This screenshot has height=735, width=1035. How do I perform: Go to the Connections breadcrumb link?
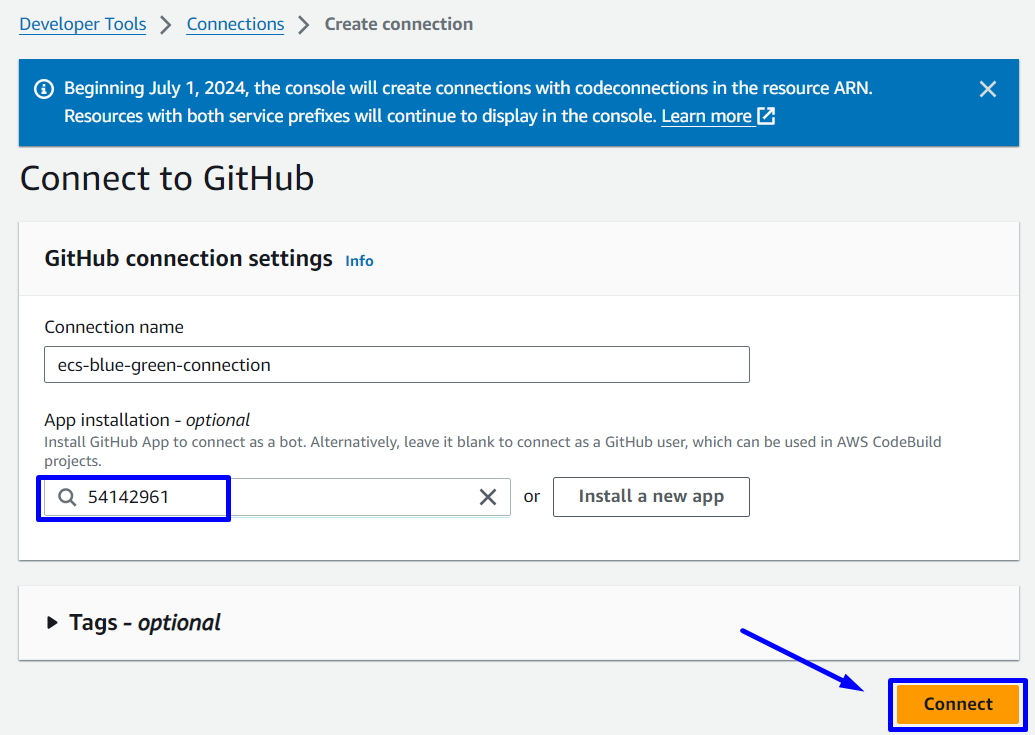click(235, 24)
